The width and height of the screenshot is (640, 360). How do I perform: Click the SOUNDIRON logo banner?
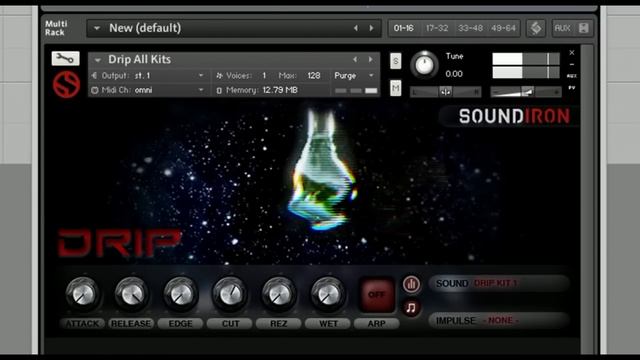coord(513,116)
